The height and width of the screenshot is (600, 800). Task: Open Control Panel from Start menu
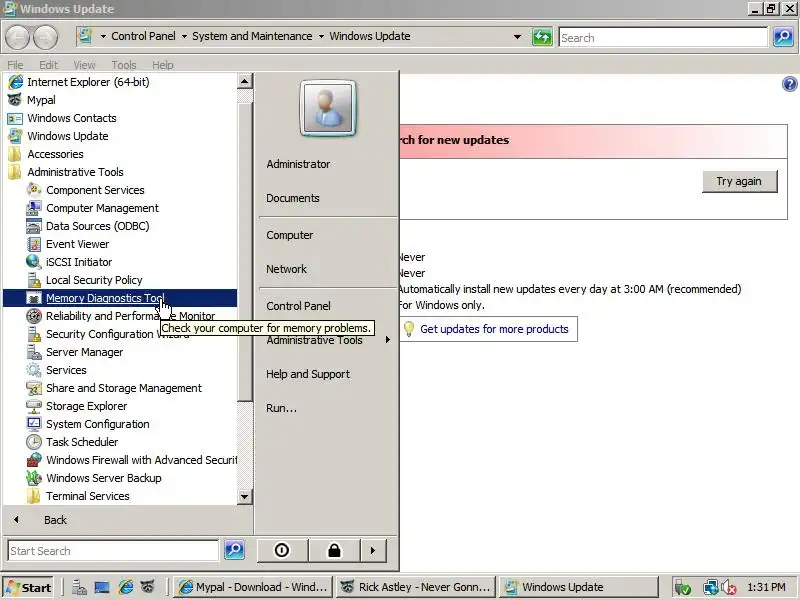point(298,306)
